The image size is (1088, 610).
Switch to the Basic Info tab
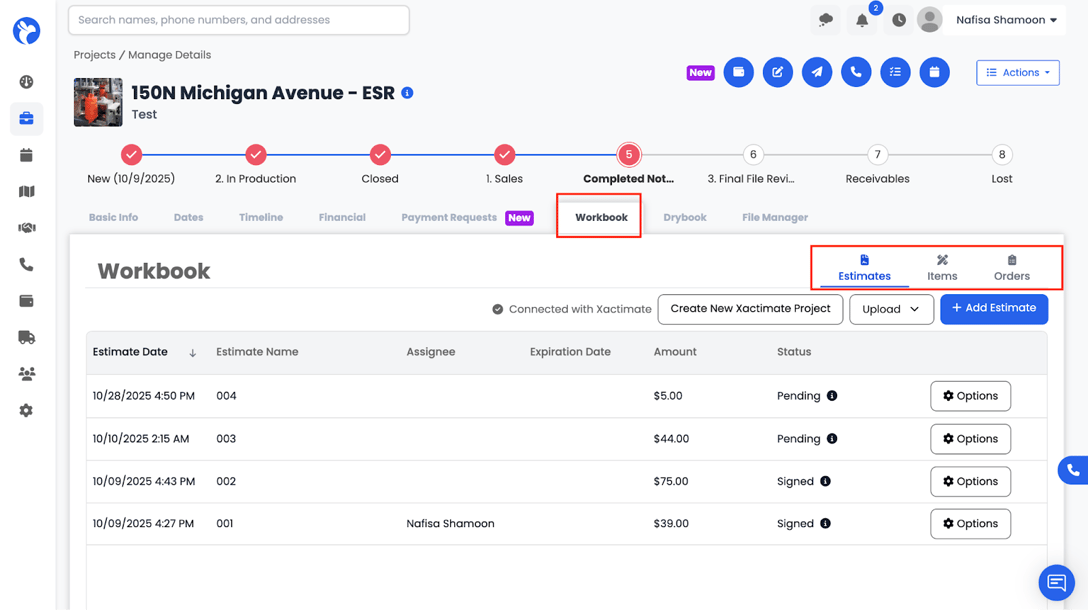[x=113, y=217]
